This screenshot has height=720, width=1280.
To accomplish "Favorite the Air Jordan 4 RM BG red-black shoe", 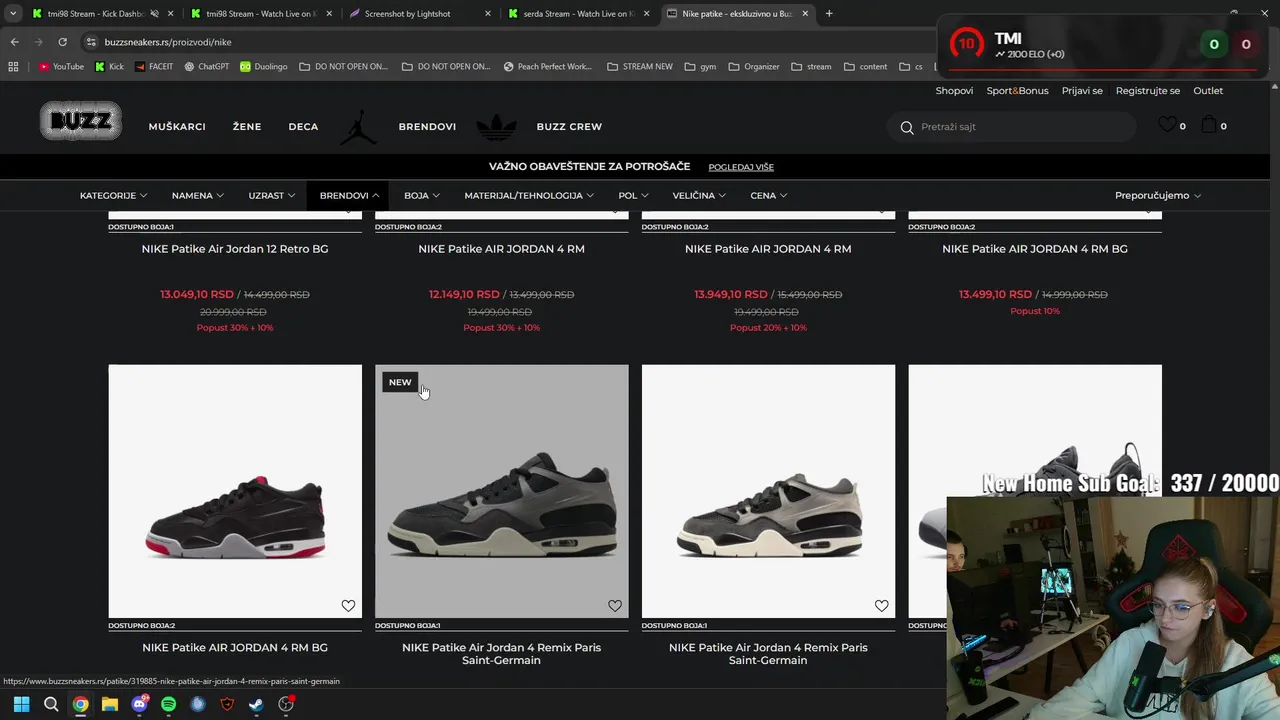I will pyautogui.click(x=348, y=605).
